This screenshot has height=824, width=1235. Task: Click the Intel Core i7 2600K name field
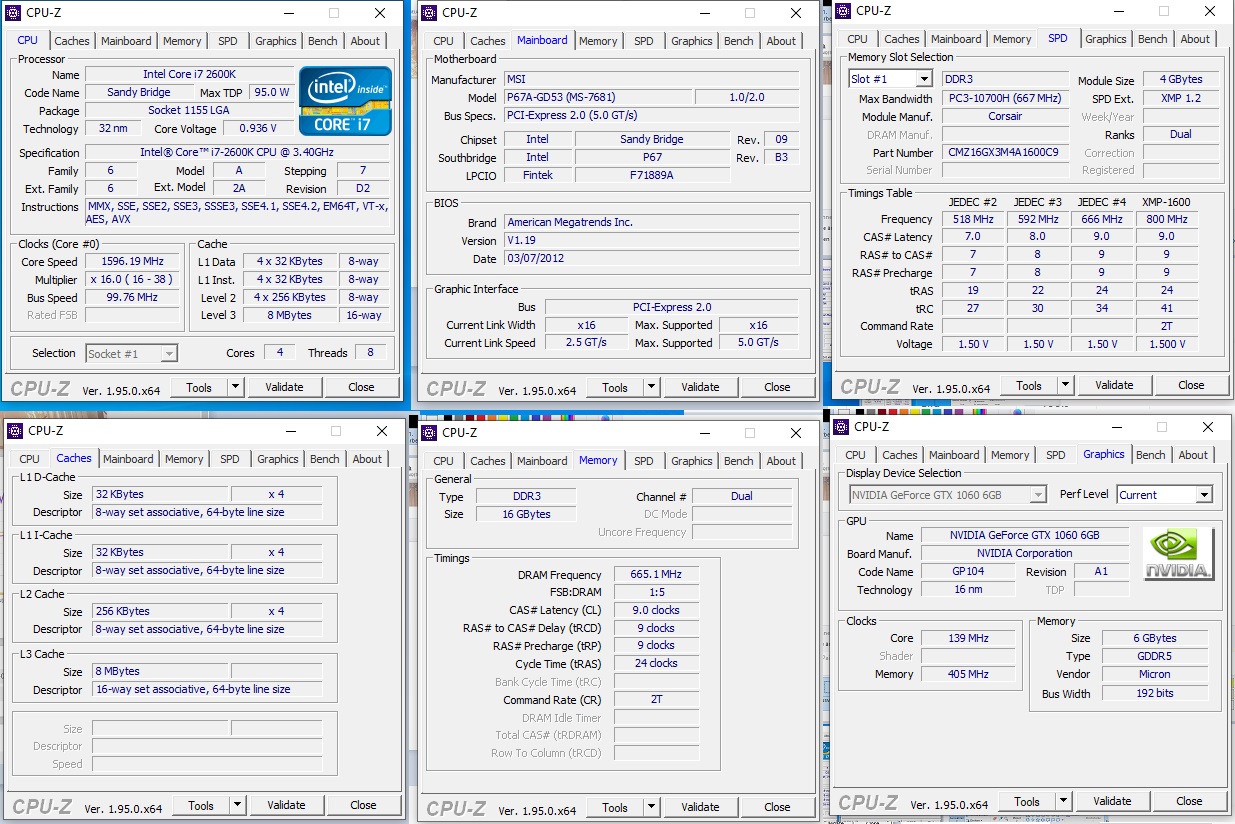189,75
